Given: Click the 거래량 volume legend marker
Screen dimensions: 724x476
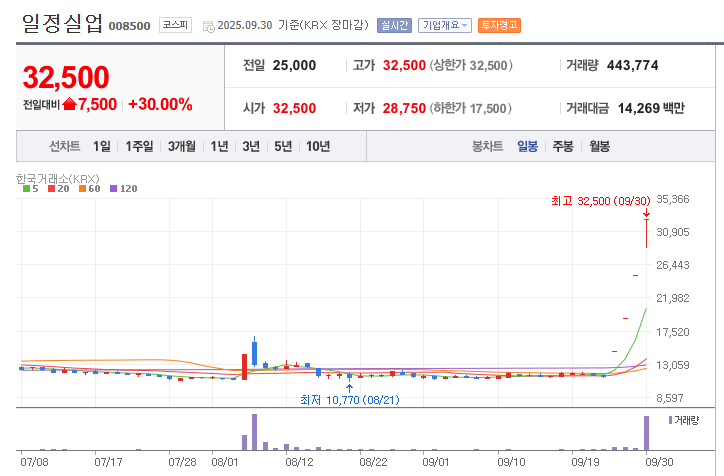Looking at the screenshot, I should coord(684,420).
